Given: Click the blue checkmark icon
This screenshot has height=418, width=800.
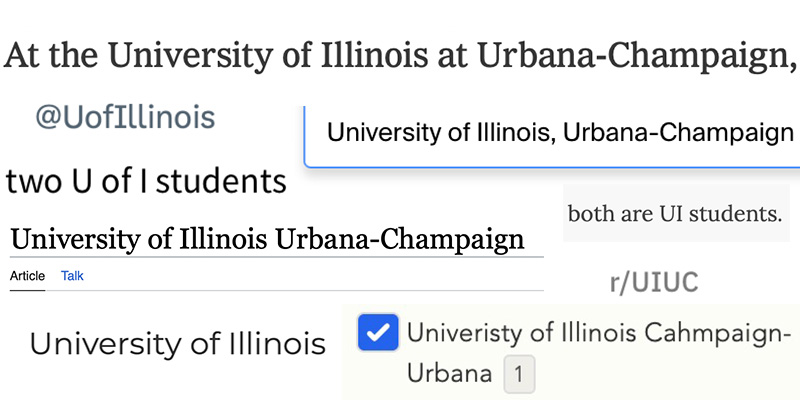Looking at the screenshot, I should (378, 332).
